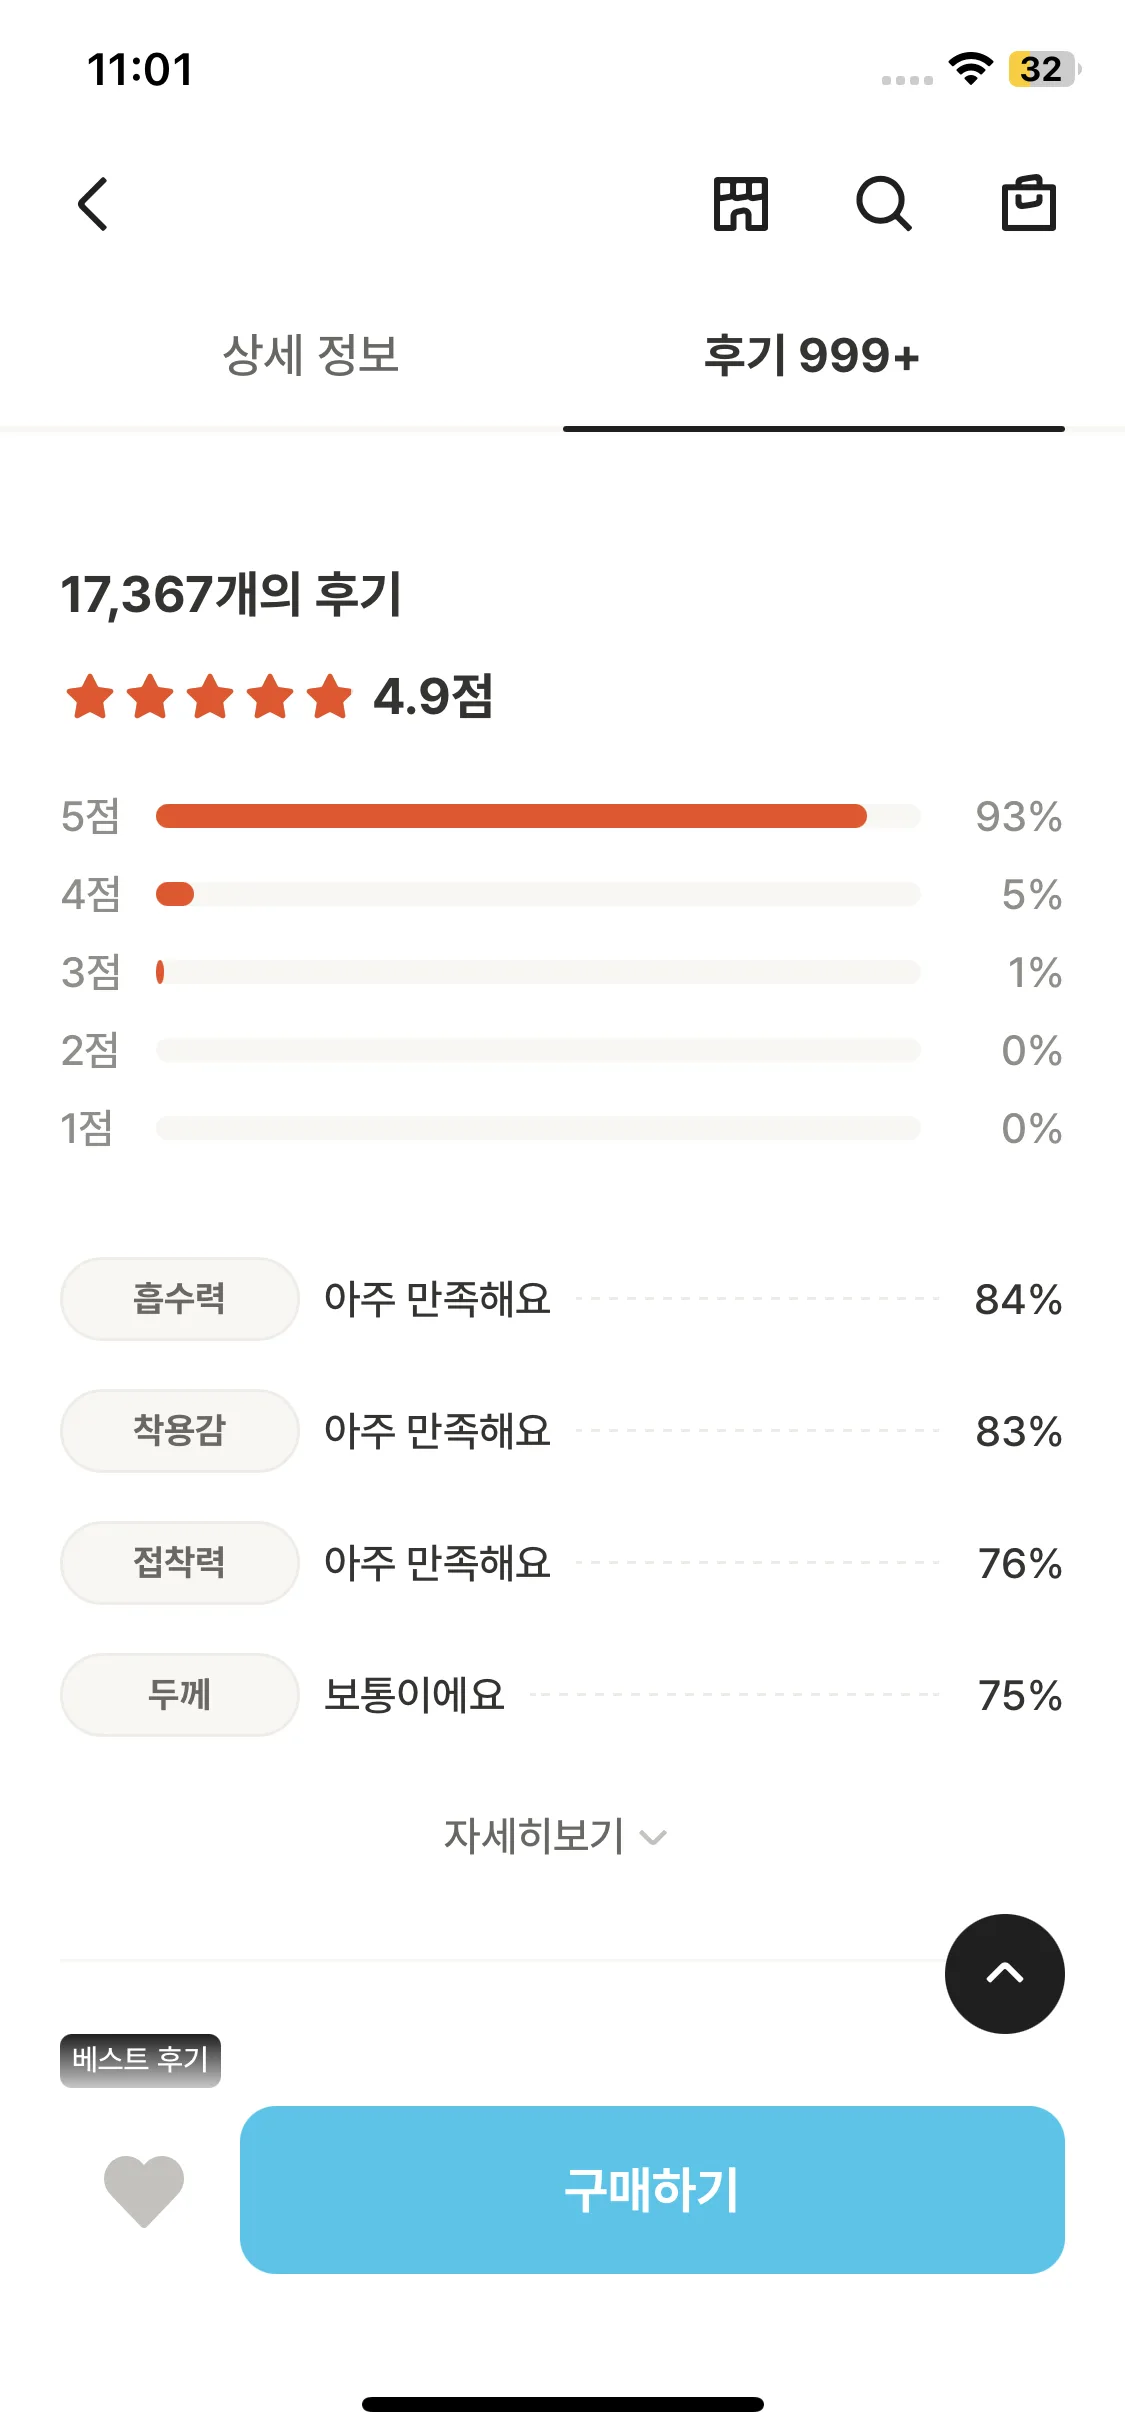Select the 흡수력 attribute chip
Viewport: 1125px width, 2436px height.
[x=180, y=1299]
